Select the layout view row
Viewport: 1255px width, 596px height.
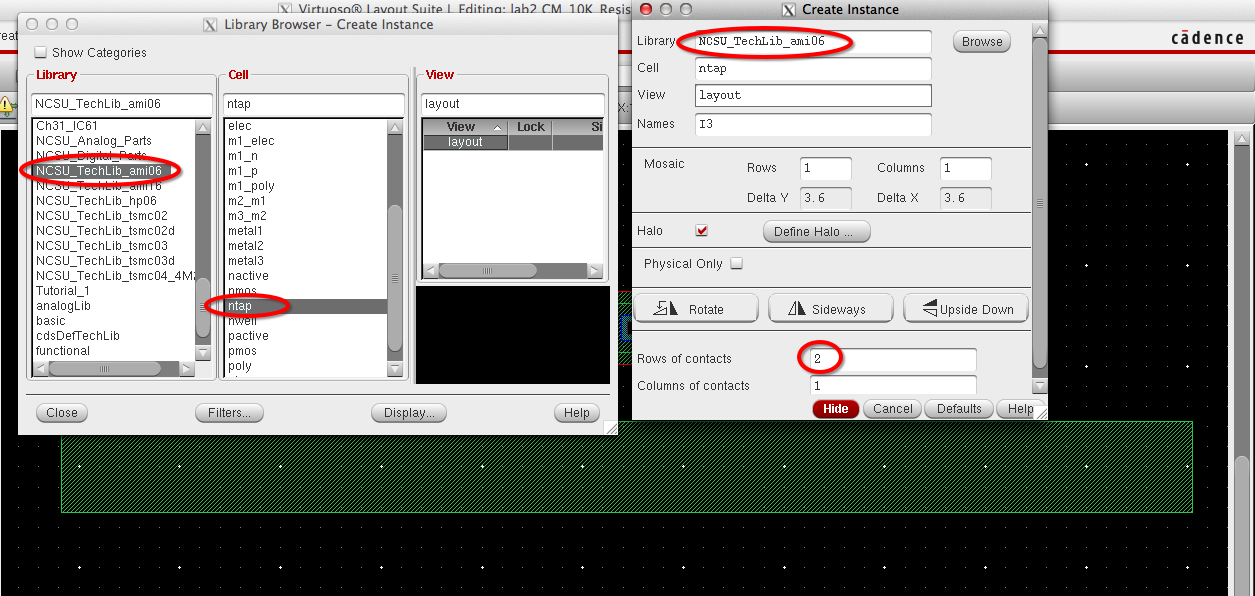click(513, 142)
